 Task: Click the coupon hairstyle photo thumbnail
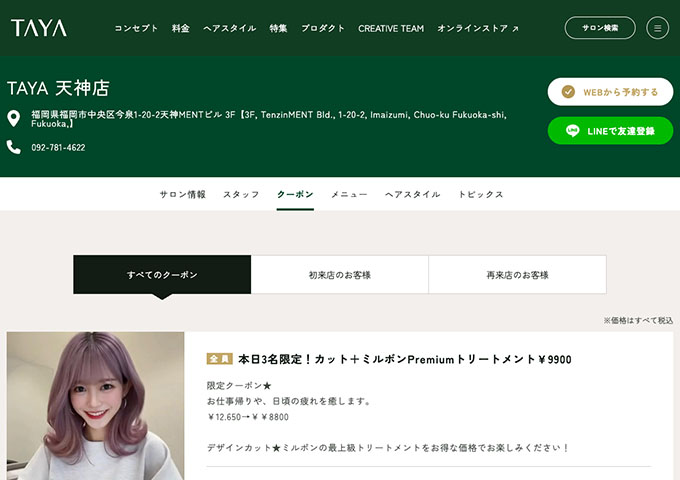pyautogui.click(x=95, y=406)
